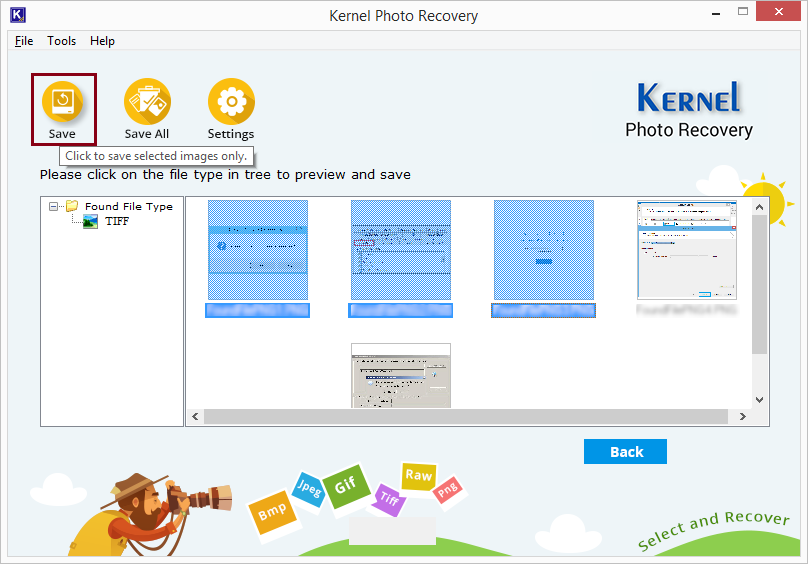
Task: Click the third thumbnail's filename label
Action: pos(544,310)
